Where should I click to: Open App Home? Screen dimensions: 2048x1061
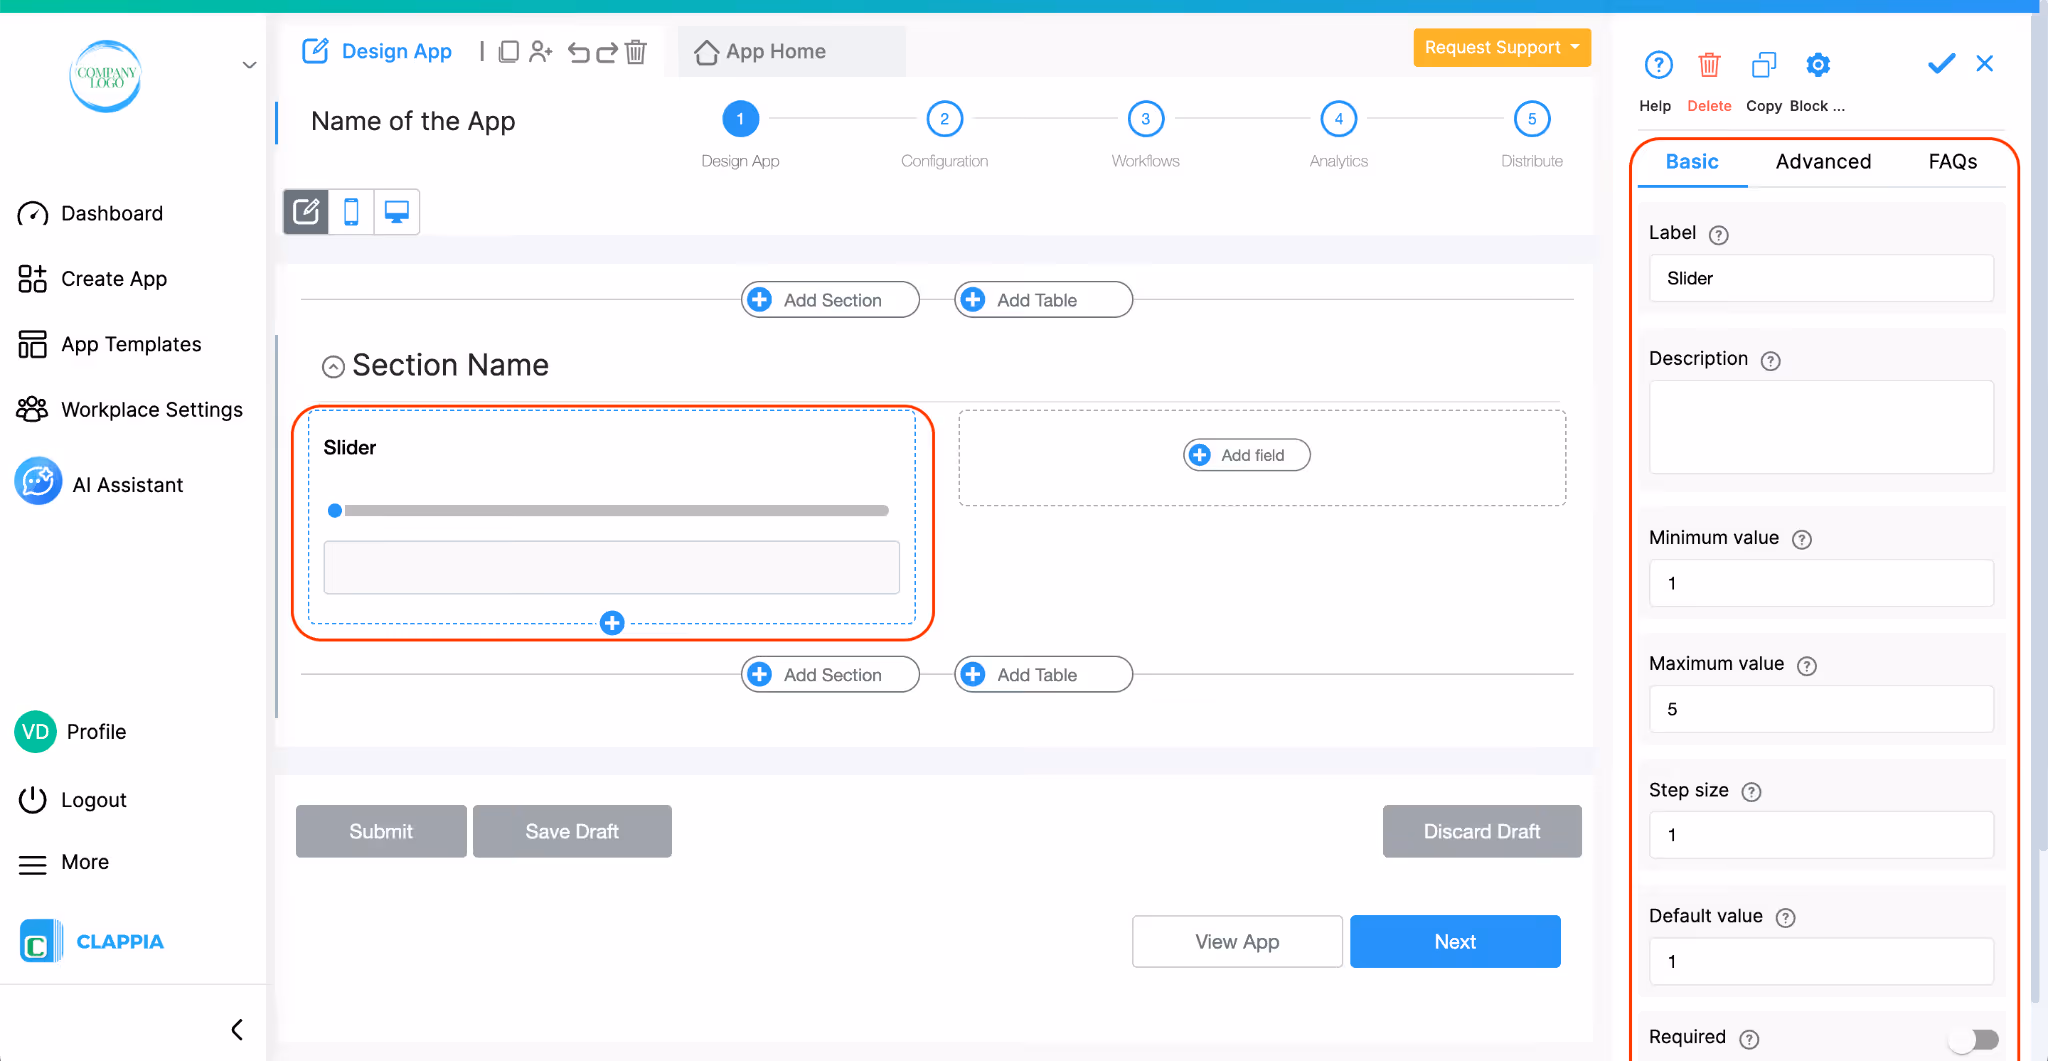(x=761, y=52)
